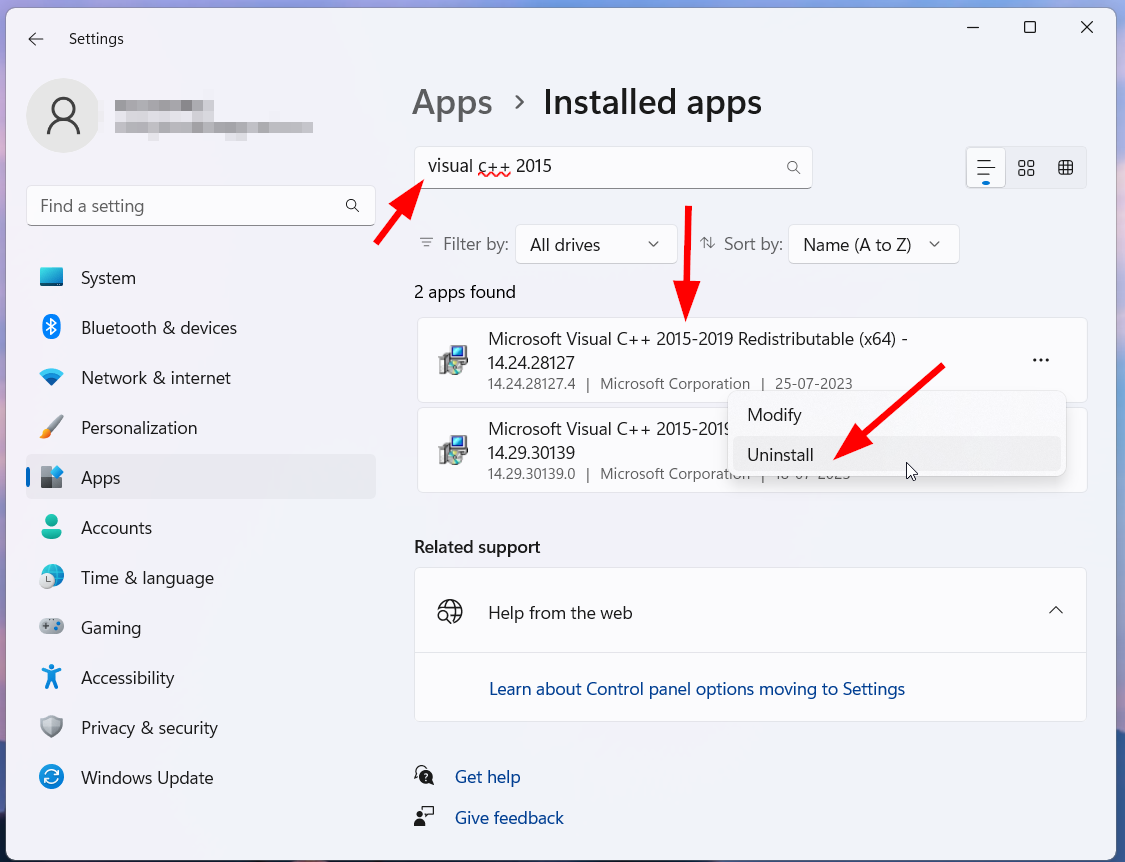The width and height of the screenshot is (1125, 862).
Task: Choose Modify from the context menu
Action: (x=897, y=415)
